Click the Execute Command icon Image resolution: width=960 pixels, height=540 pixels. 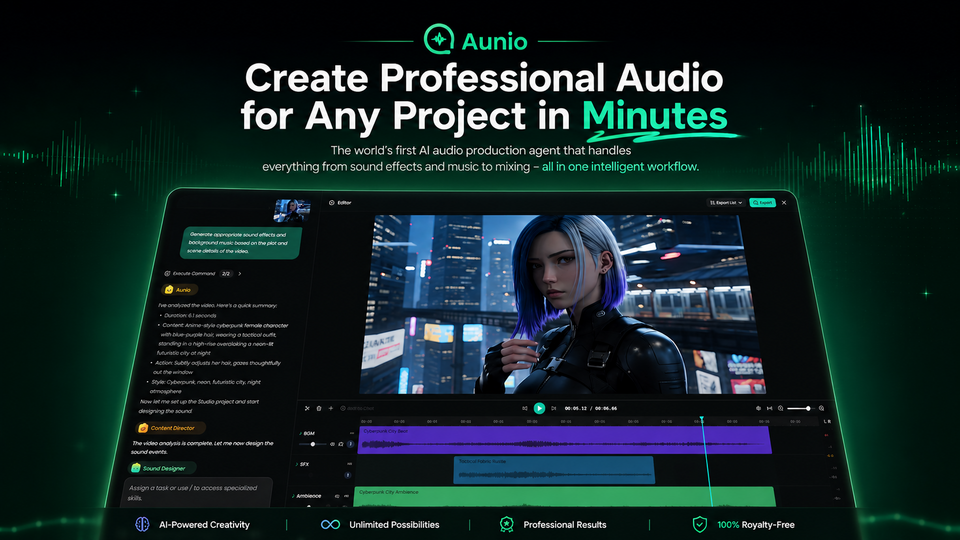pos(167,274)
